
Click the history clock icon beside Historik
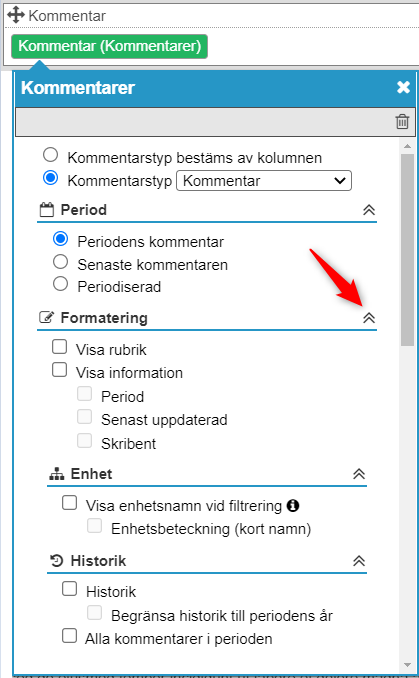[x=57, y=561]
